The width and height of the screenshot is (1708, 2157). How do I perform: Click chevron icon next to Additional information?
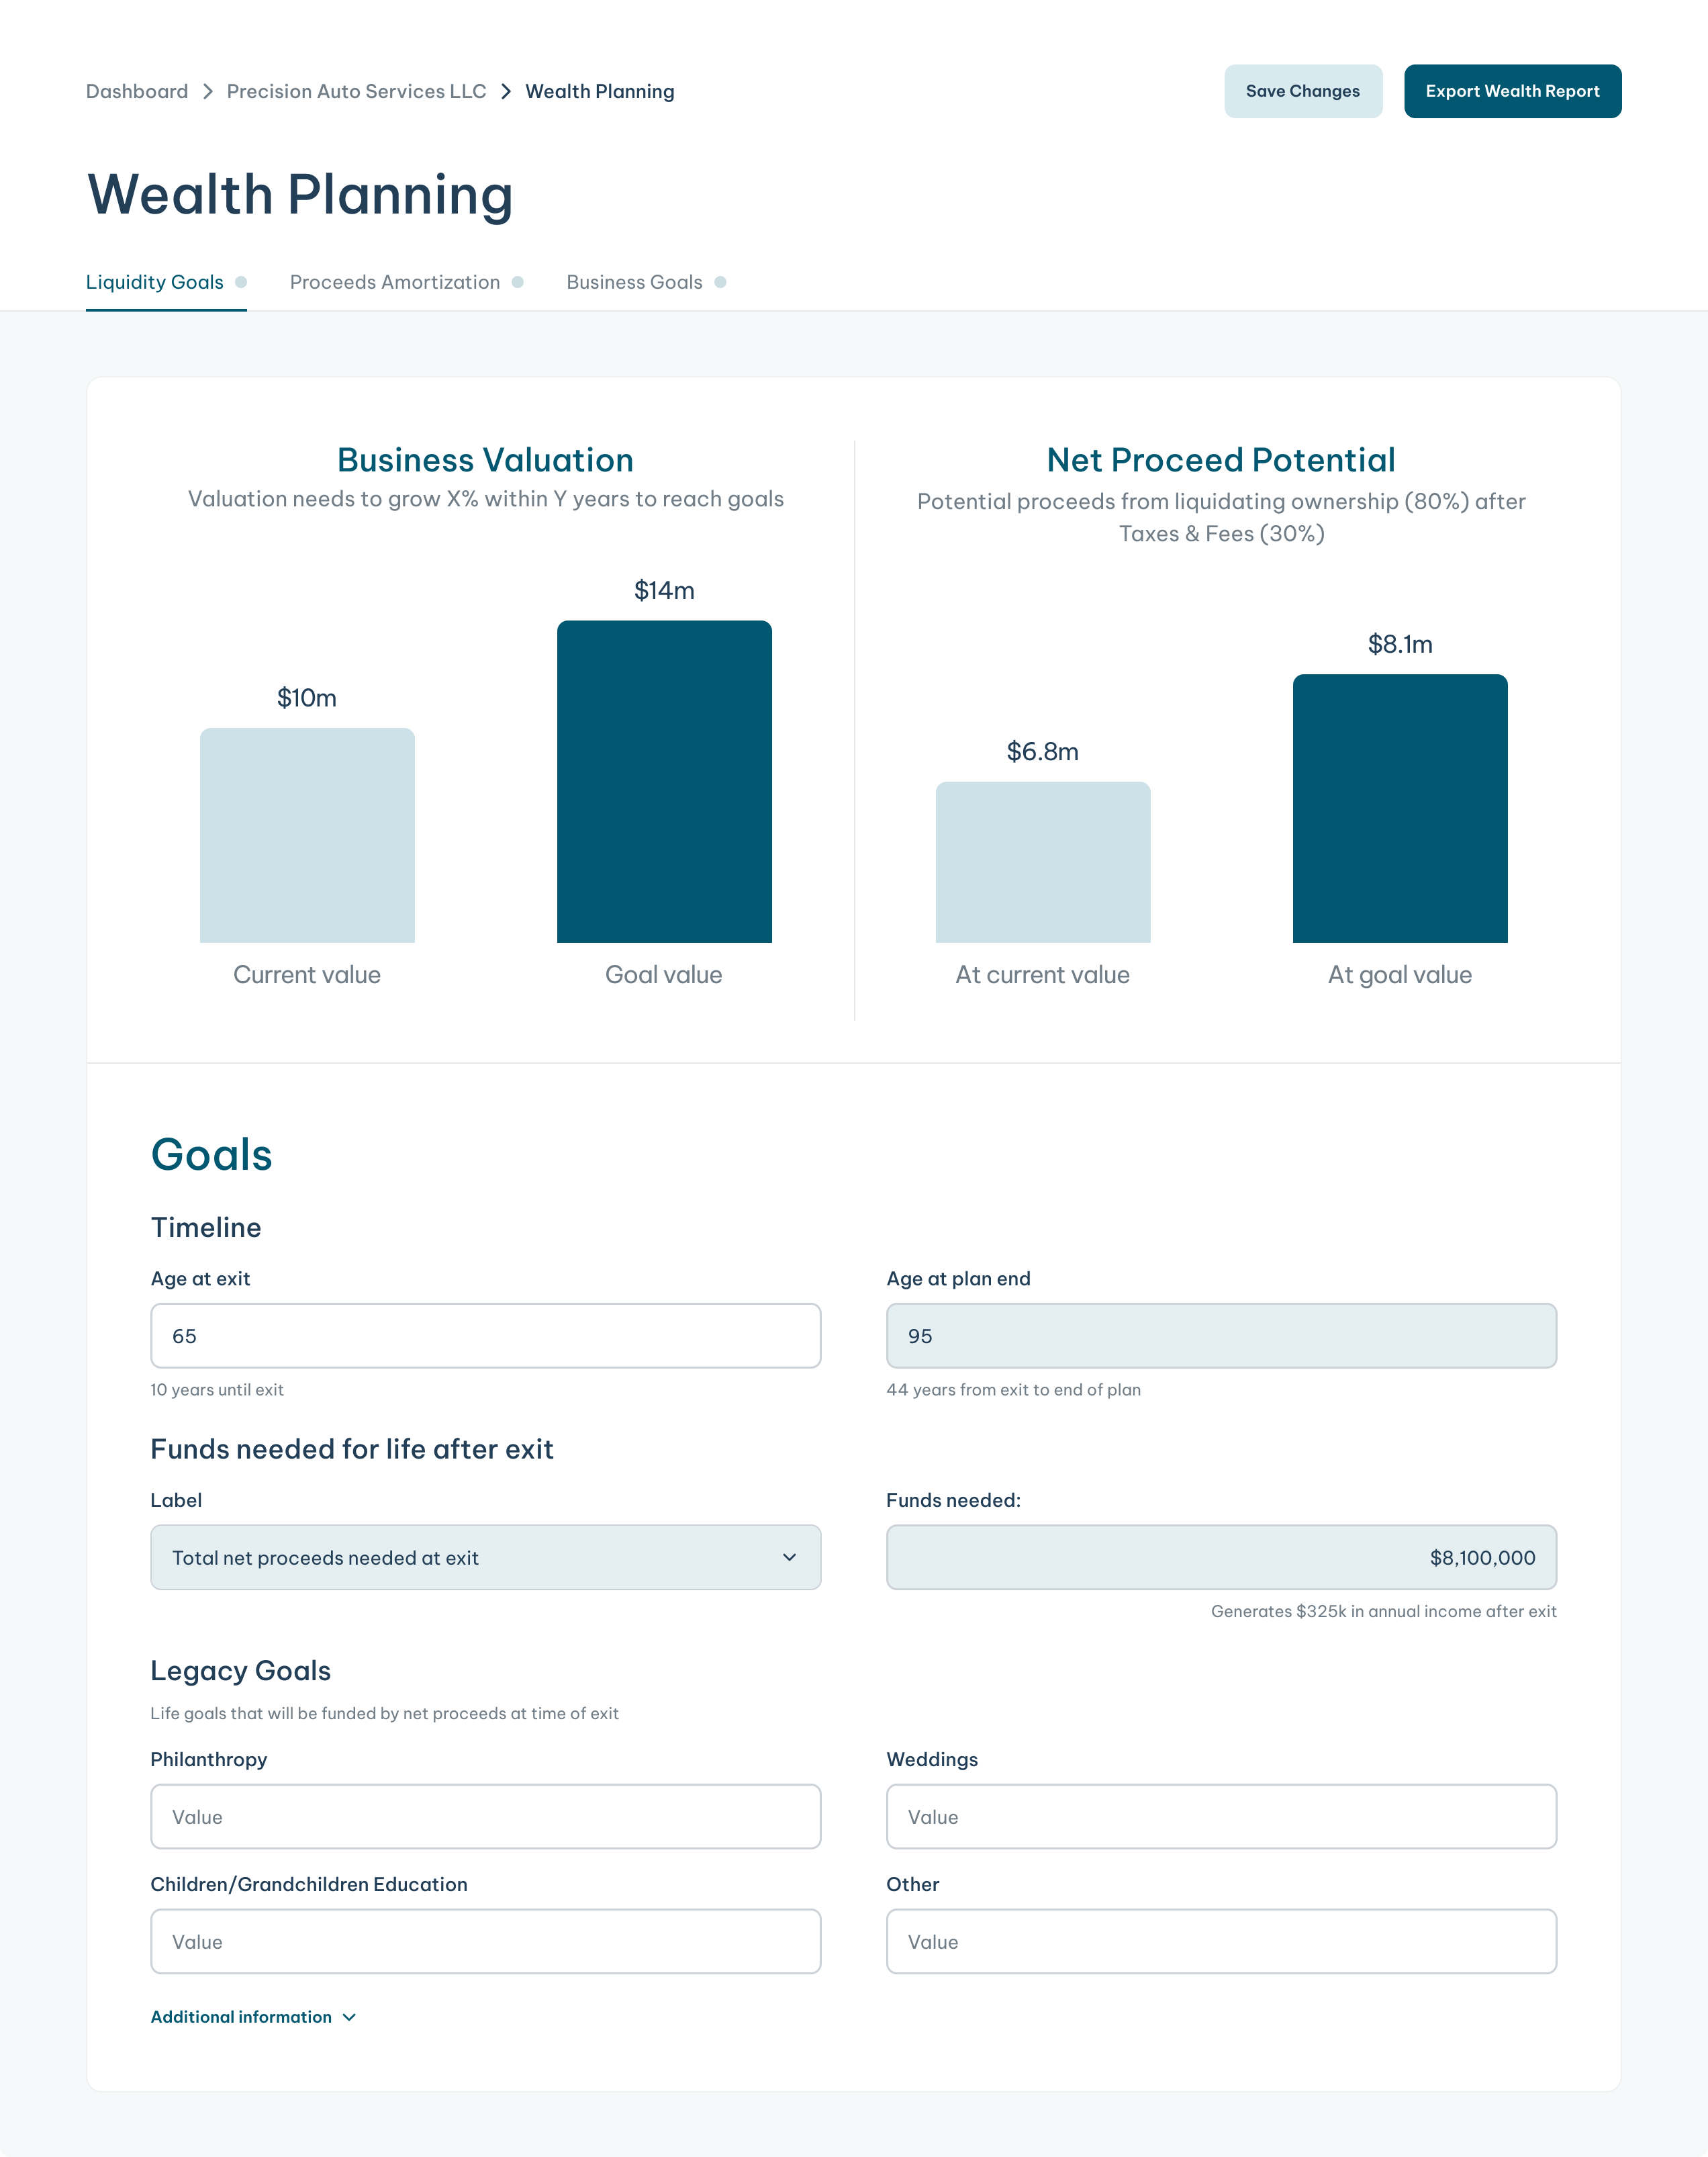[x=349, y=2017]
